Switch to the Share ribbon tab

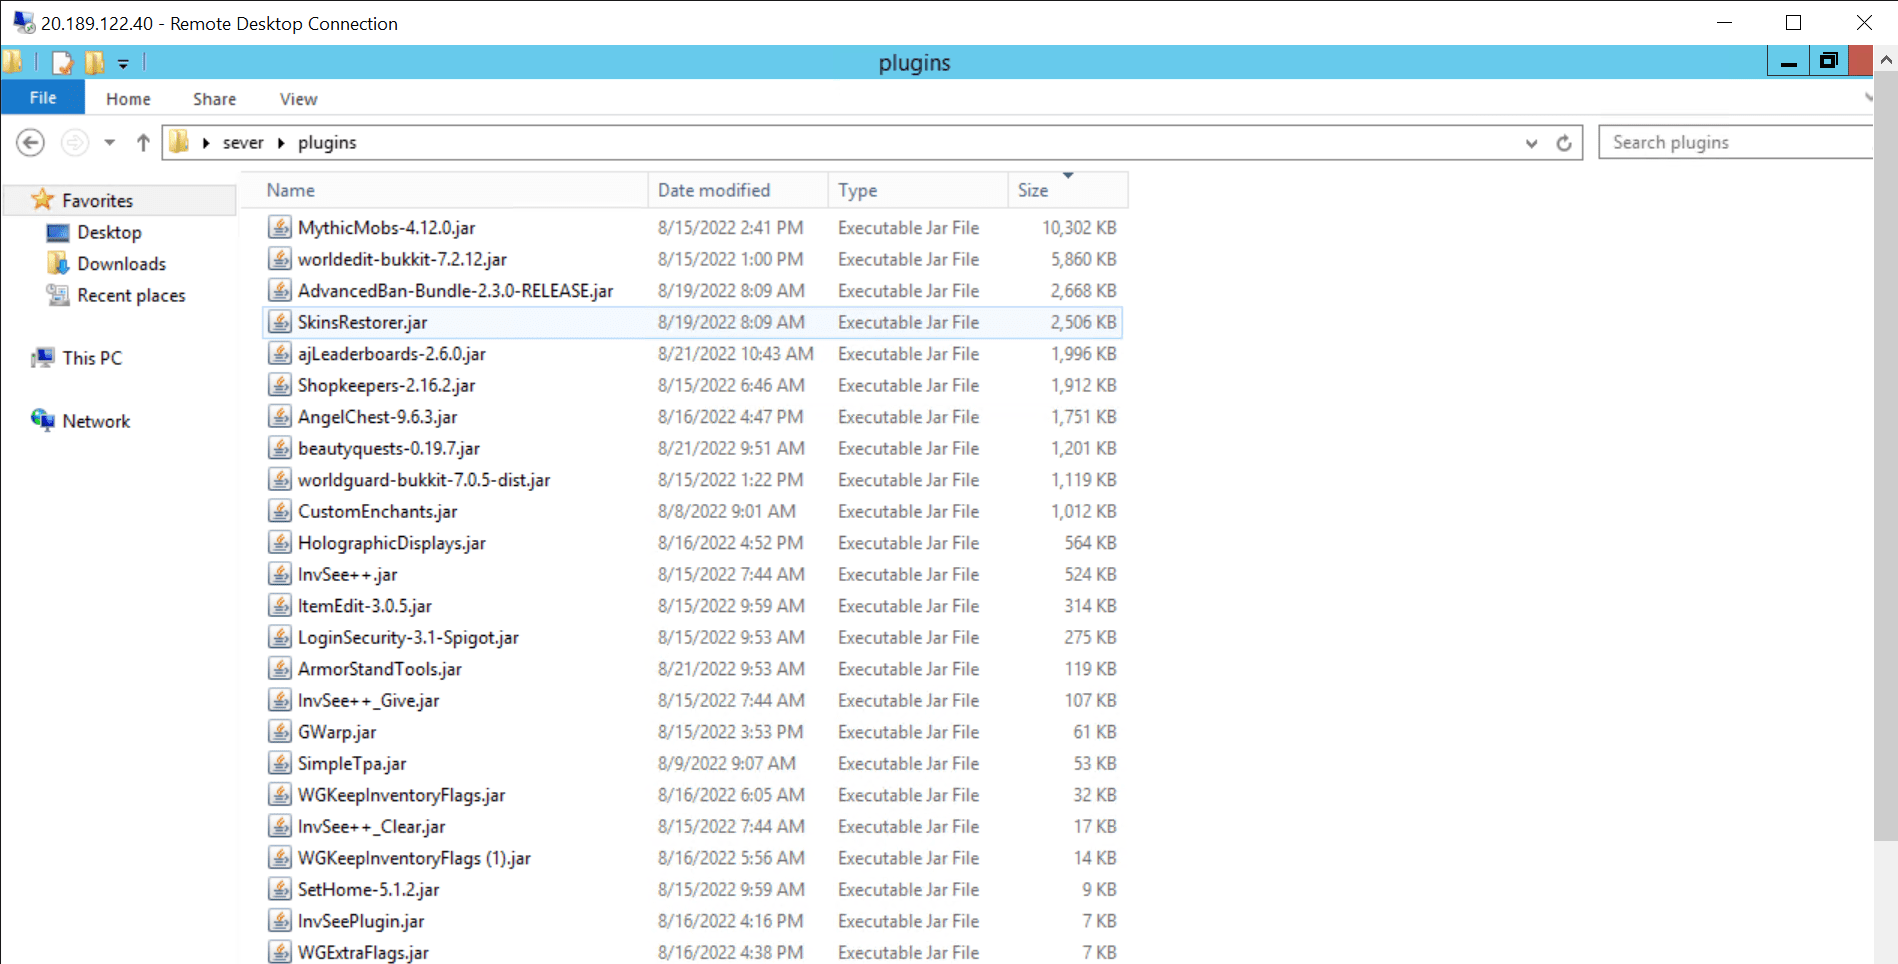214,99
